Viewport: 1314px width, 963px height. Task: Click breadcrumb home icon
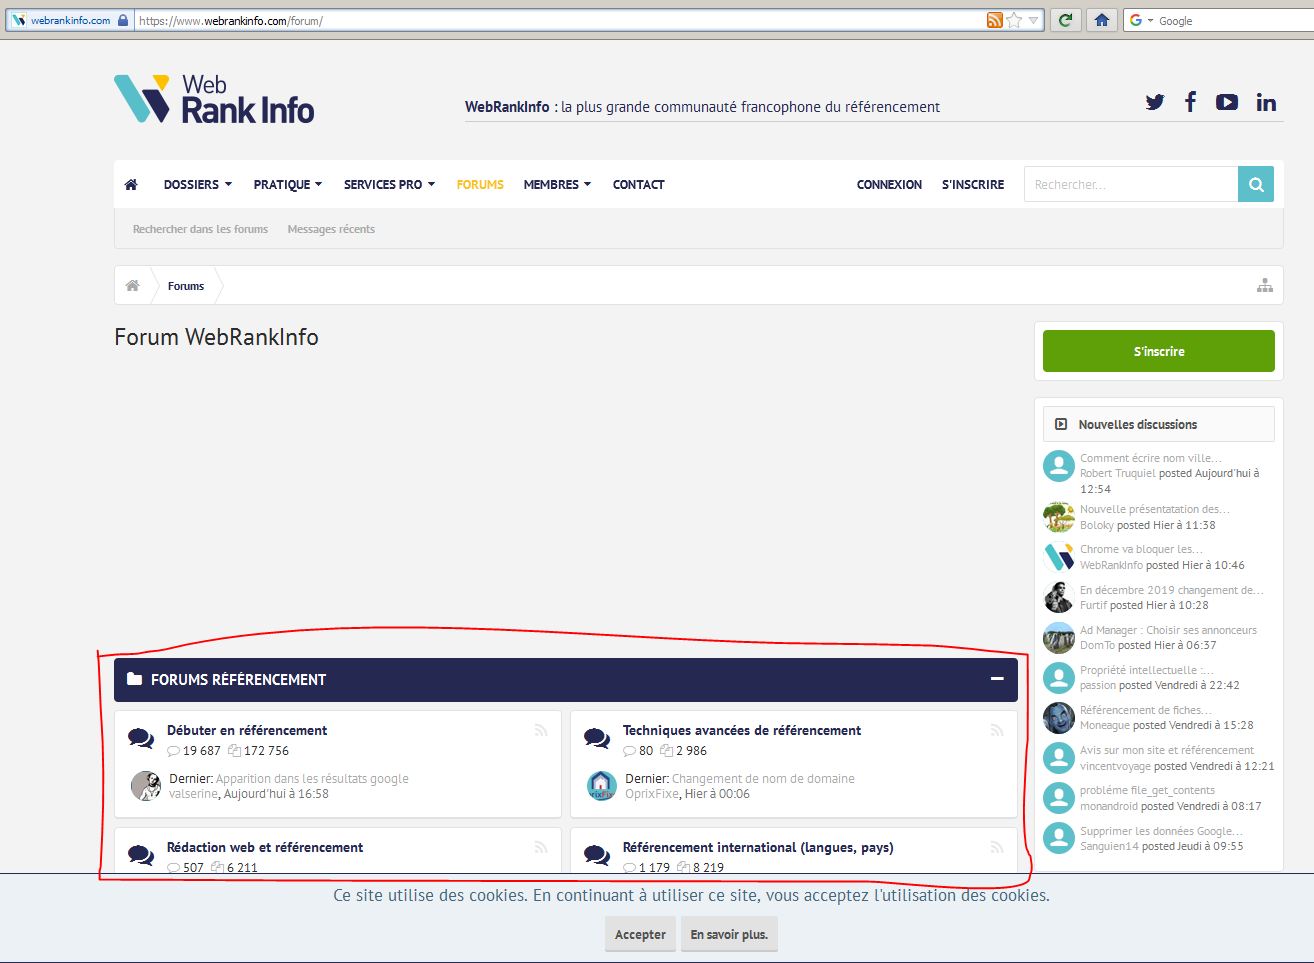132,285
